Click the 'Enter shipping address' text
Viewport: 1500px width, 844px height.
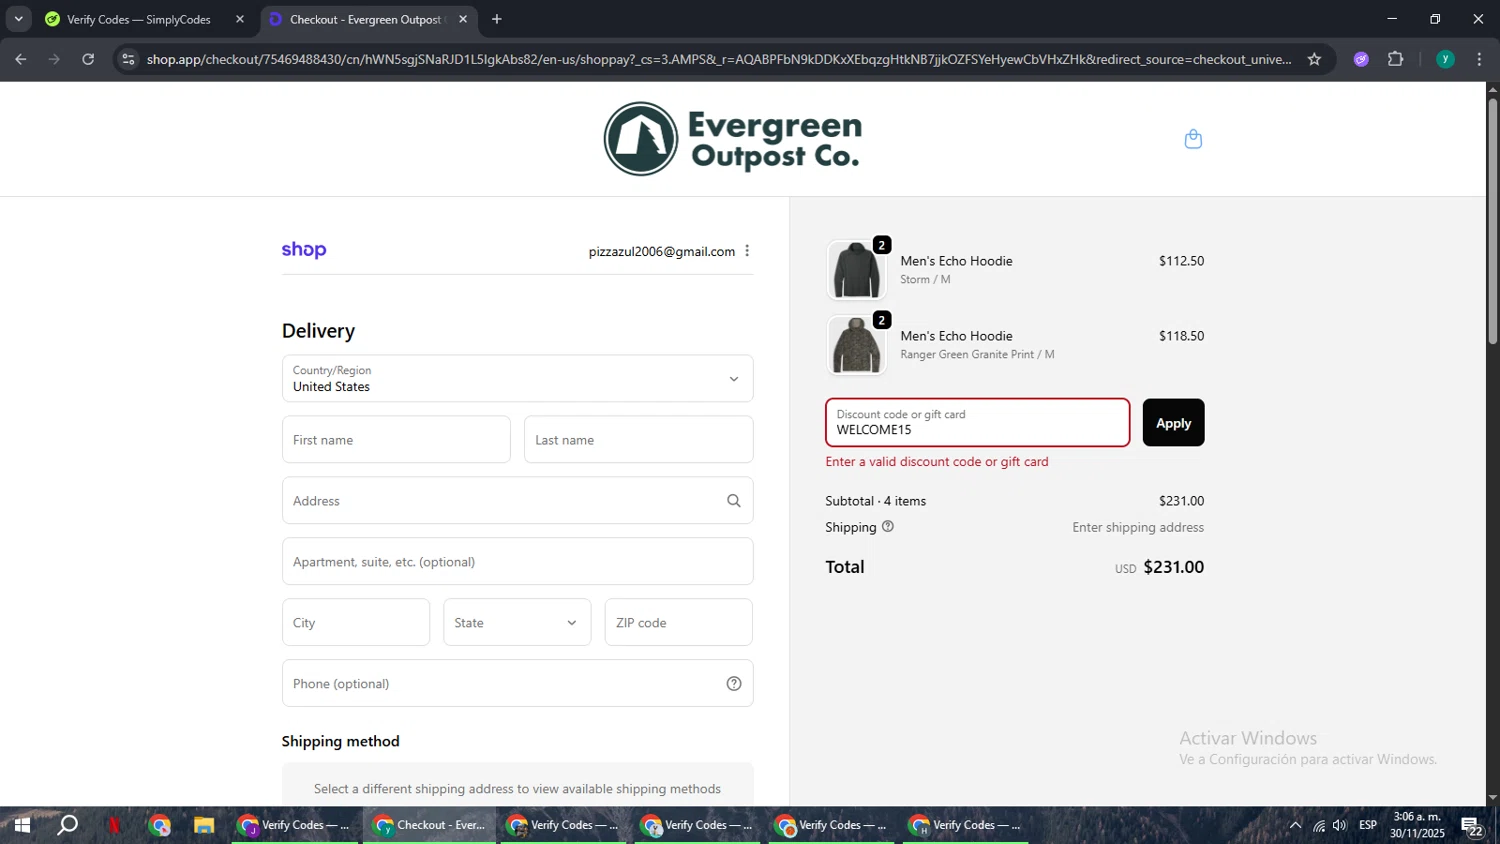coord(1138,527)
